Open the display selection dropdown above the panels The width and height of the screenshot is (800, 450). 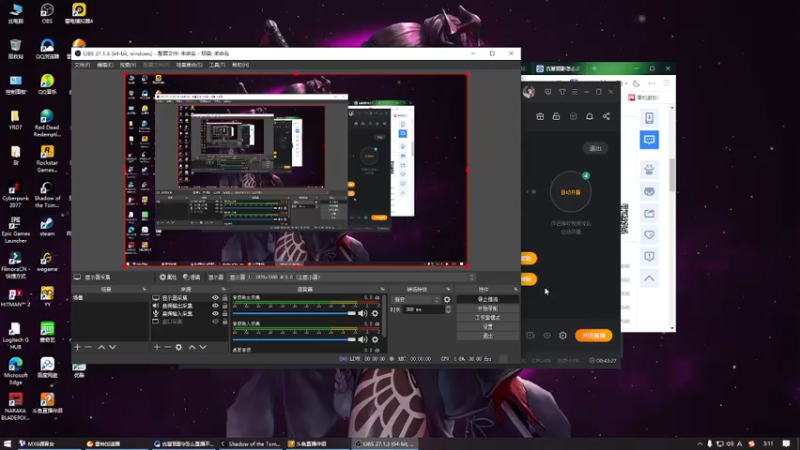(352, 277)
